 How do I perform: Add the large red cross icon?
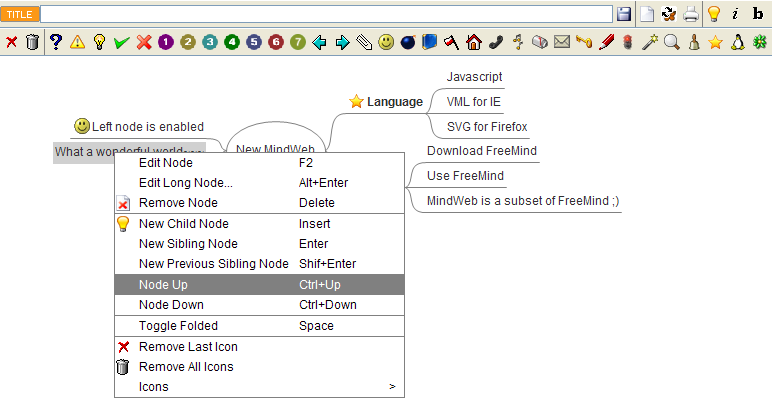click(144, 42)
